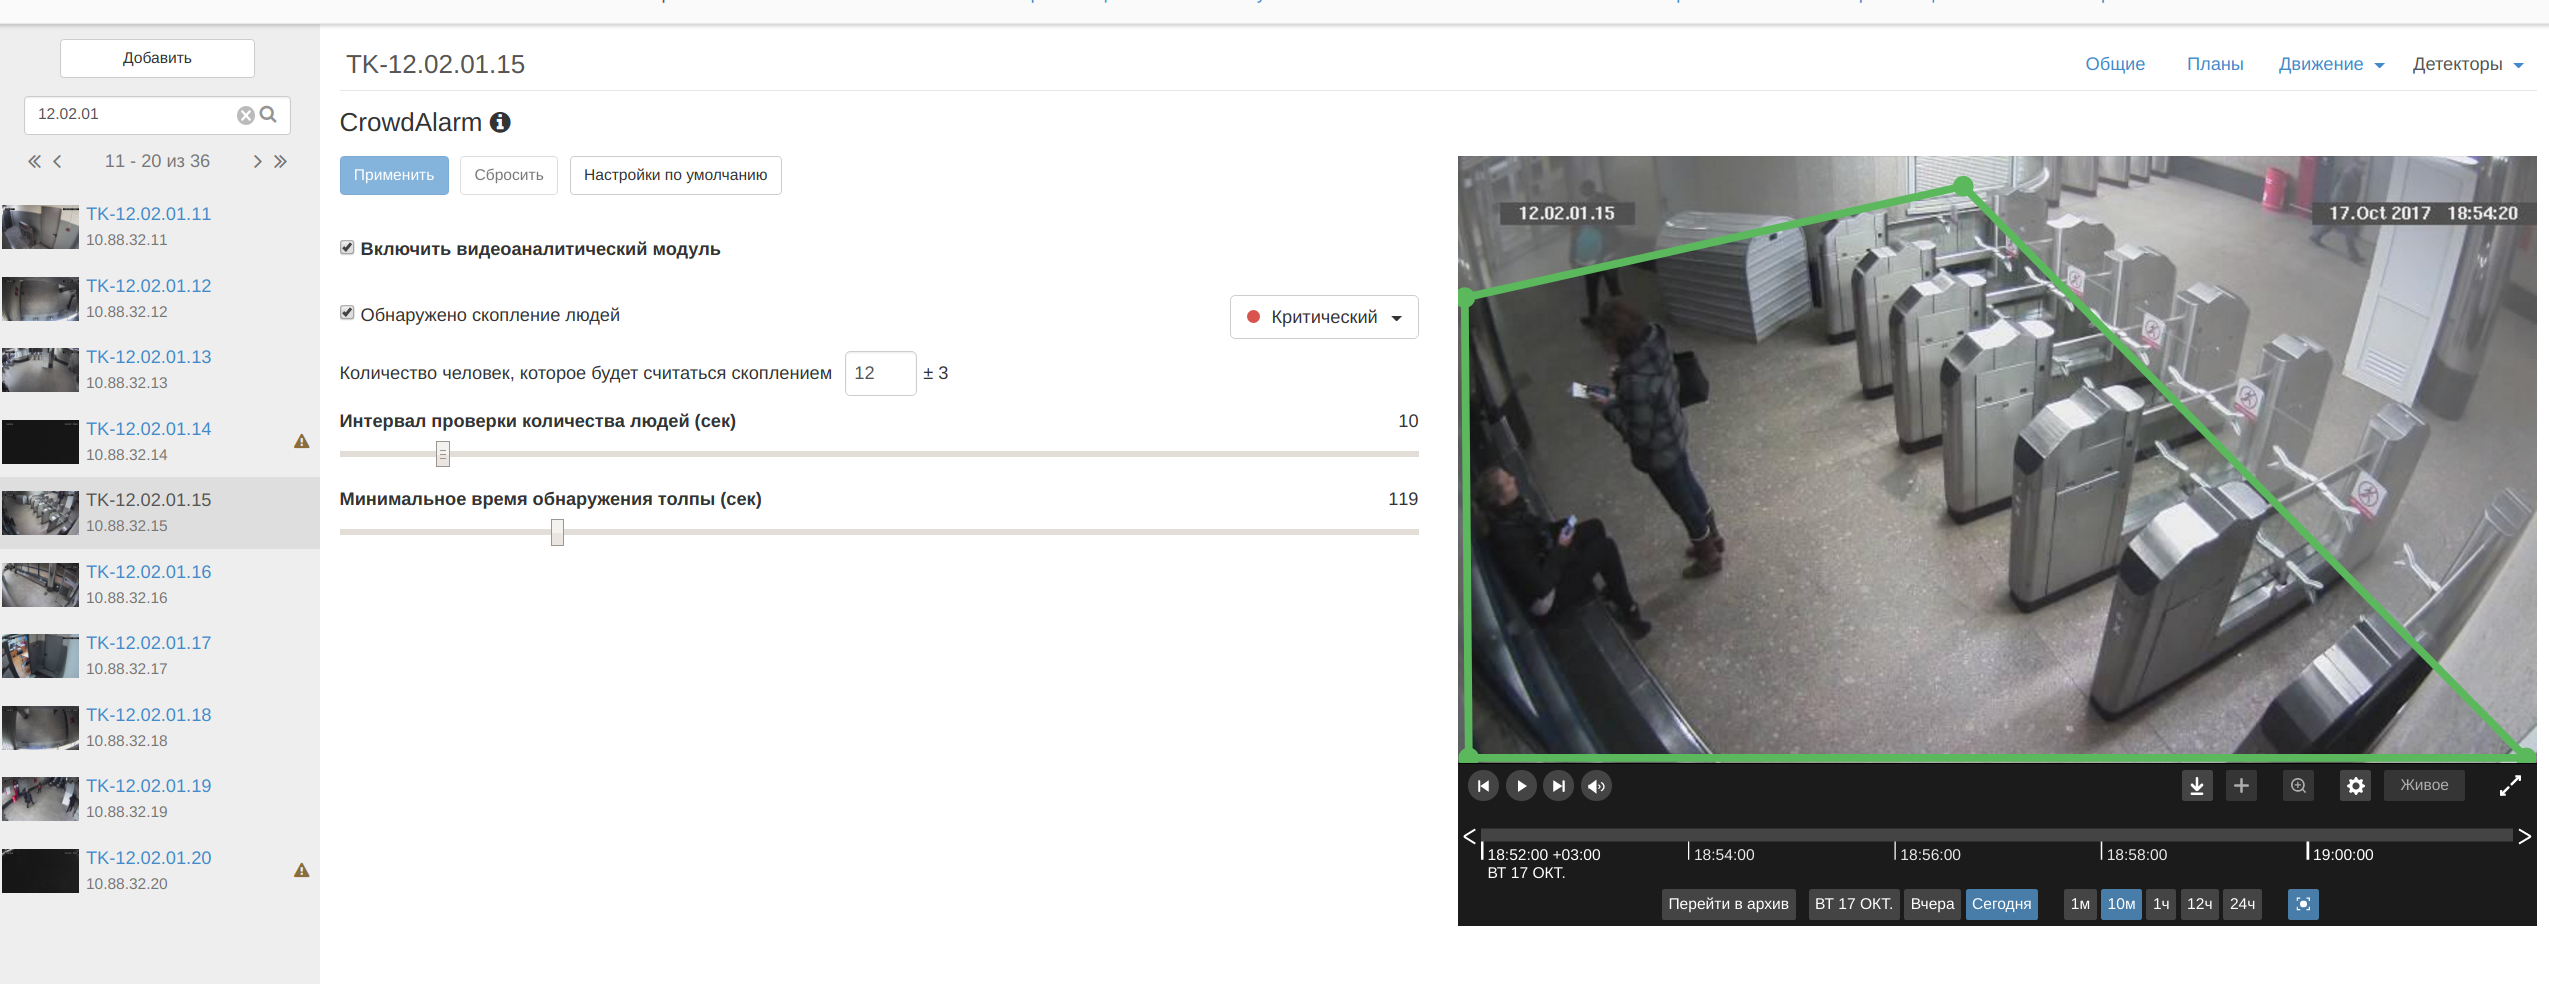Screen dimensions: 2549x984
Task: Click the download video icon
Action: (x=2197, y=786)
